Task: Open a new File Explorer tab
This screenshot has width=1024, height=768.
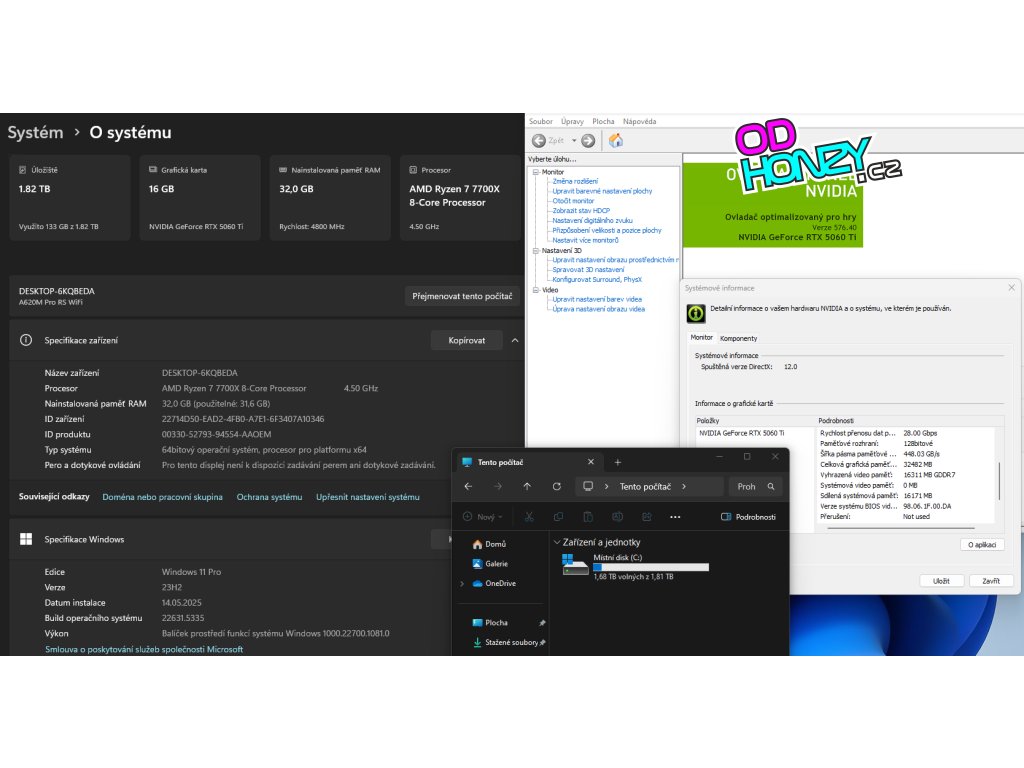Action: (x=618, y=462)
